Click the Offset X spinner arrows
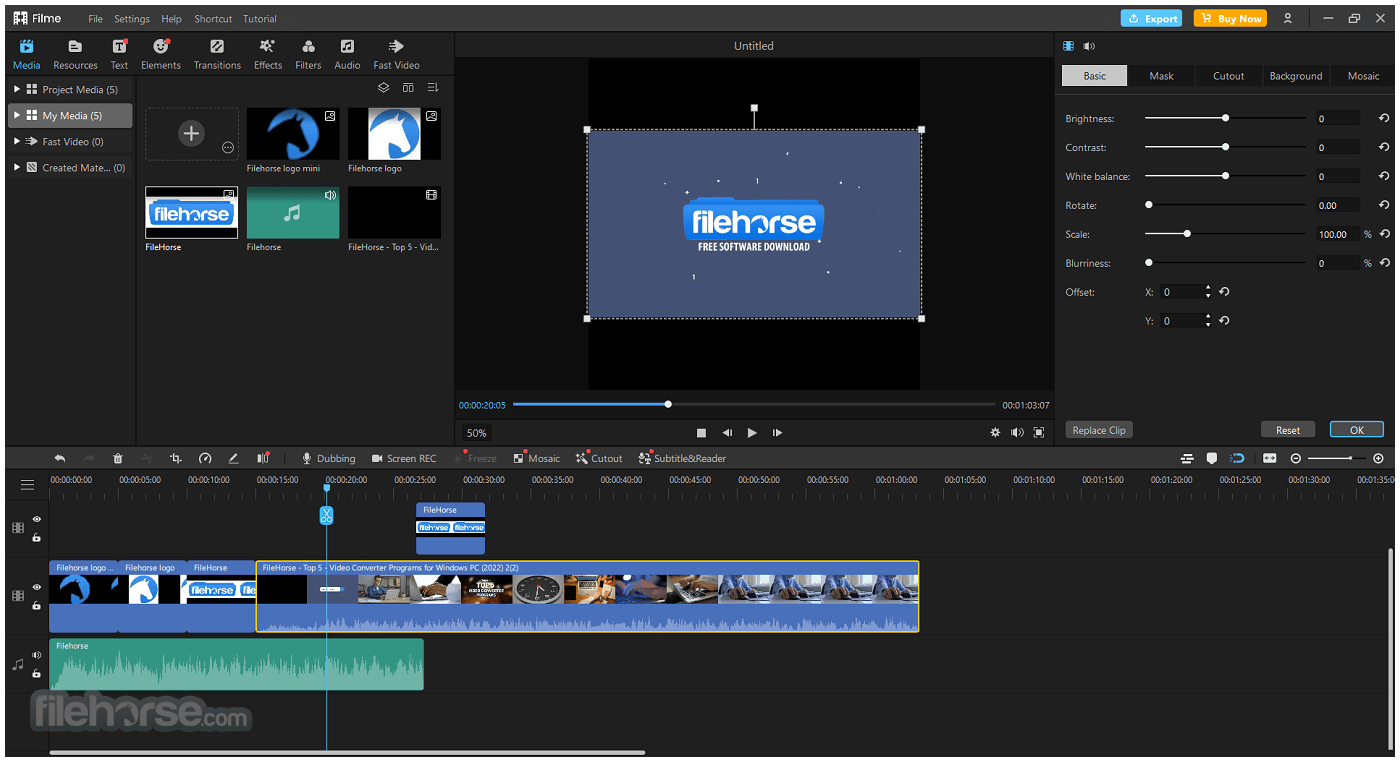1400x762 pixels. tap(1208, 292)
